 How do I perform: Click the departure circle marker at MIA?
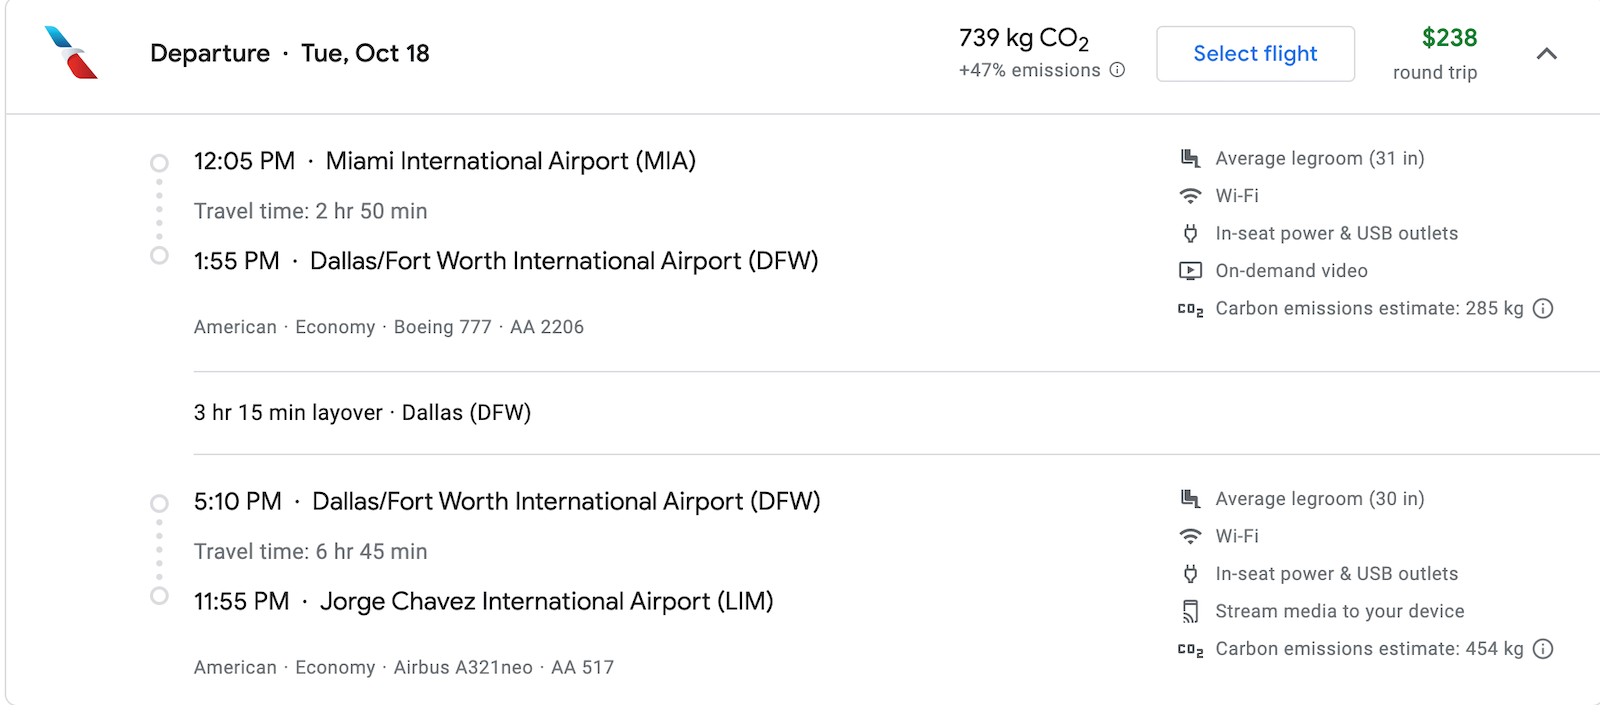tap(159, 161)
